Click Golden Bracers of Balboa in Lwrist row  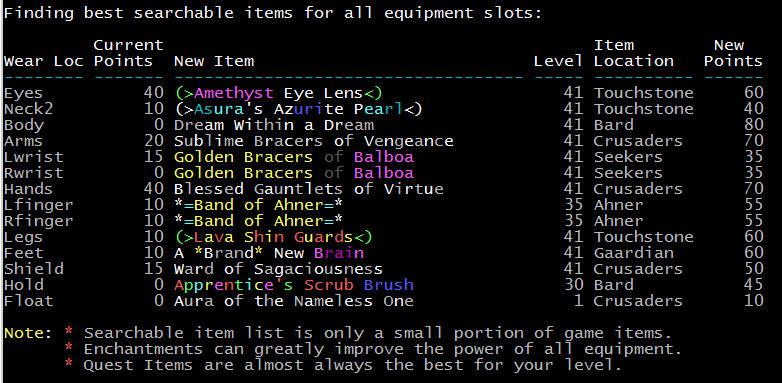tap(294, 157)
